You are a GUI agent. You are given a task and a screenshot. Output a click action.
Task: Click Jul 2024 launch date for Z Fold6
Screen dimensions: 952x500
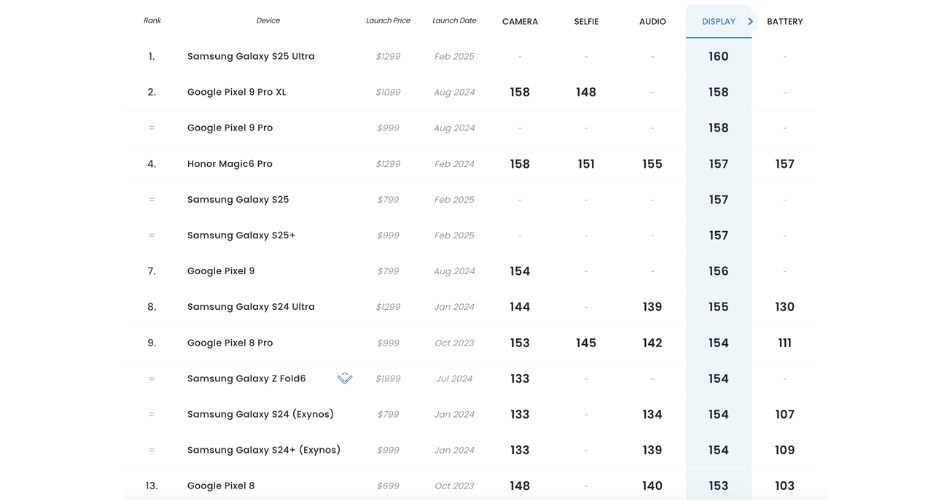[454, 379]
